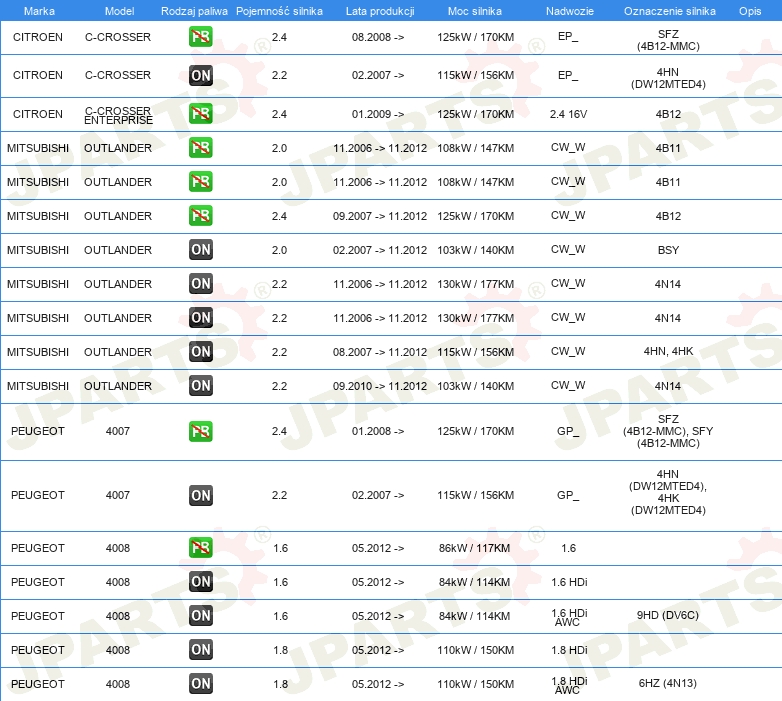The width and height of the screenshot is (782, 701).
Task: Click the BSY engine code cell
Action: (x=668, y=250)
